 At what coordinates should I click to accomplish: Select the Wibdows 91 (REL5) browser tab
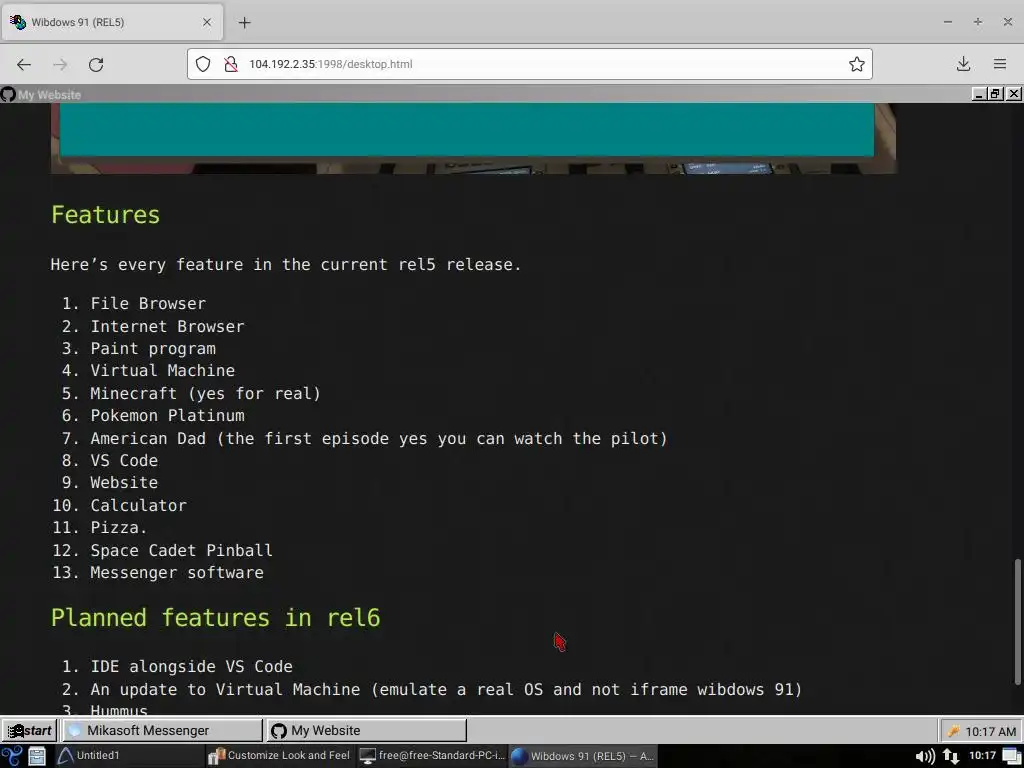[x=112, y=22]
